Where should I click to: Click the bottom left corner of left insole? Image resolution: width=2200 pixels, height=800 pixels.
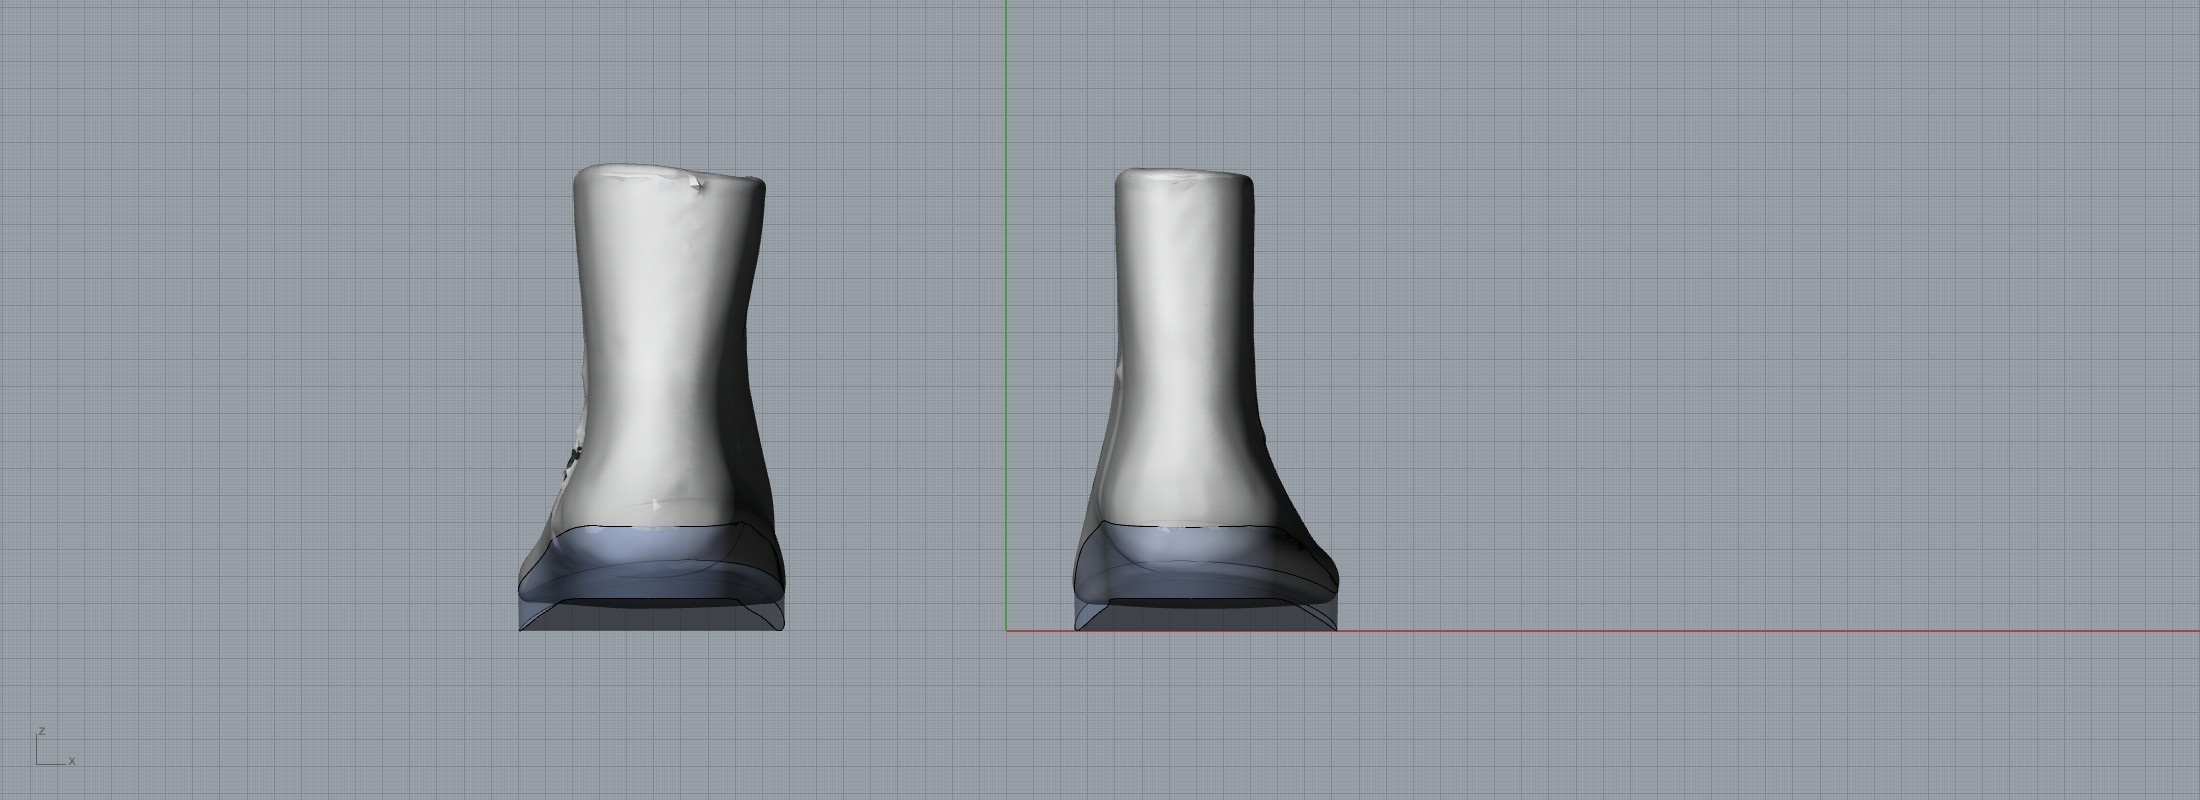click(521, 628)
